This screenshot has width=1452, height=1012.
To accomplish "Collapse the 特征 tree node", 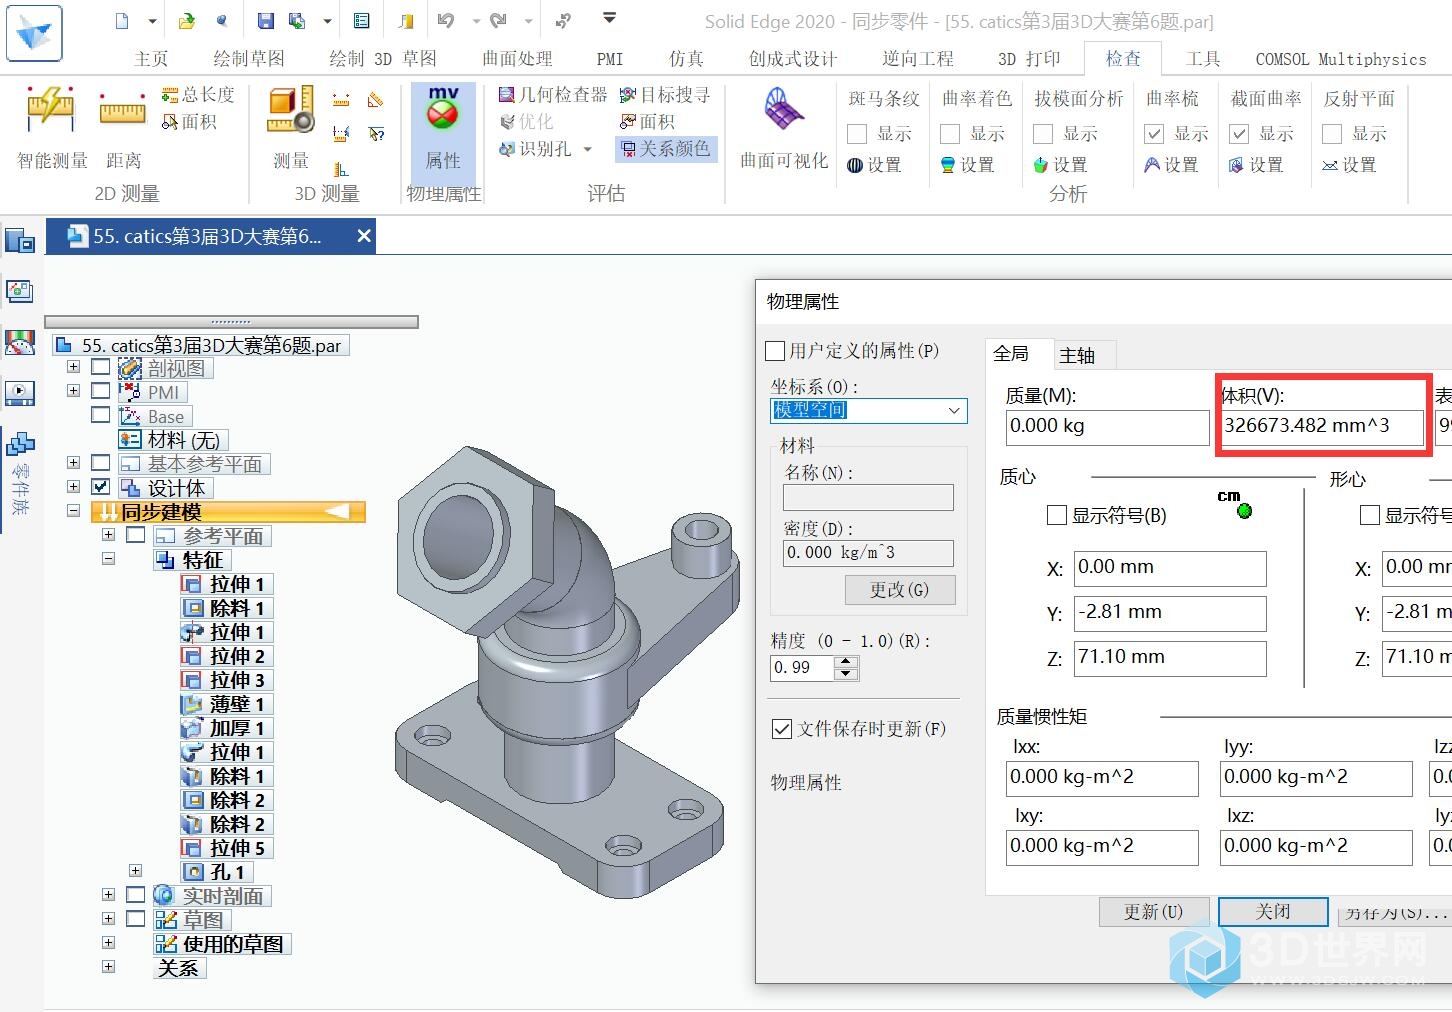I will click(x=108, y=558).
